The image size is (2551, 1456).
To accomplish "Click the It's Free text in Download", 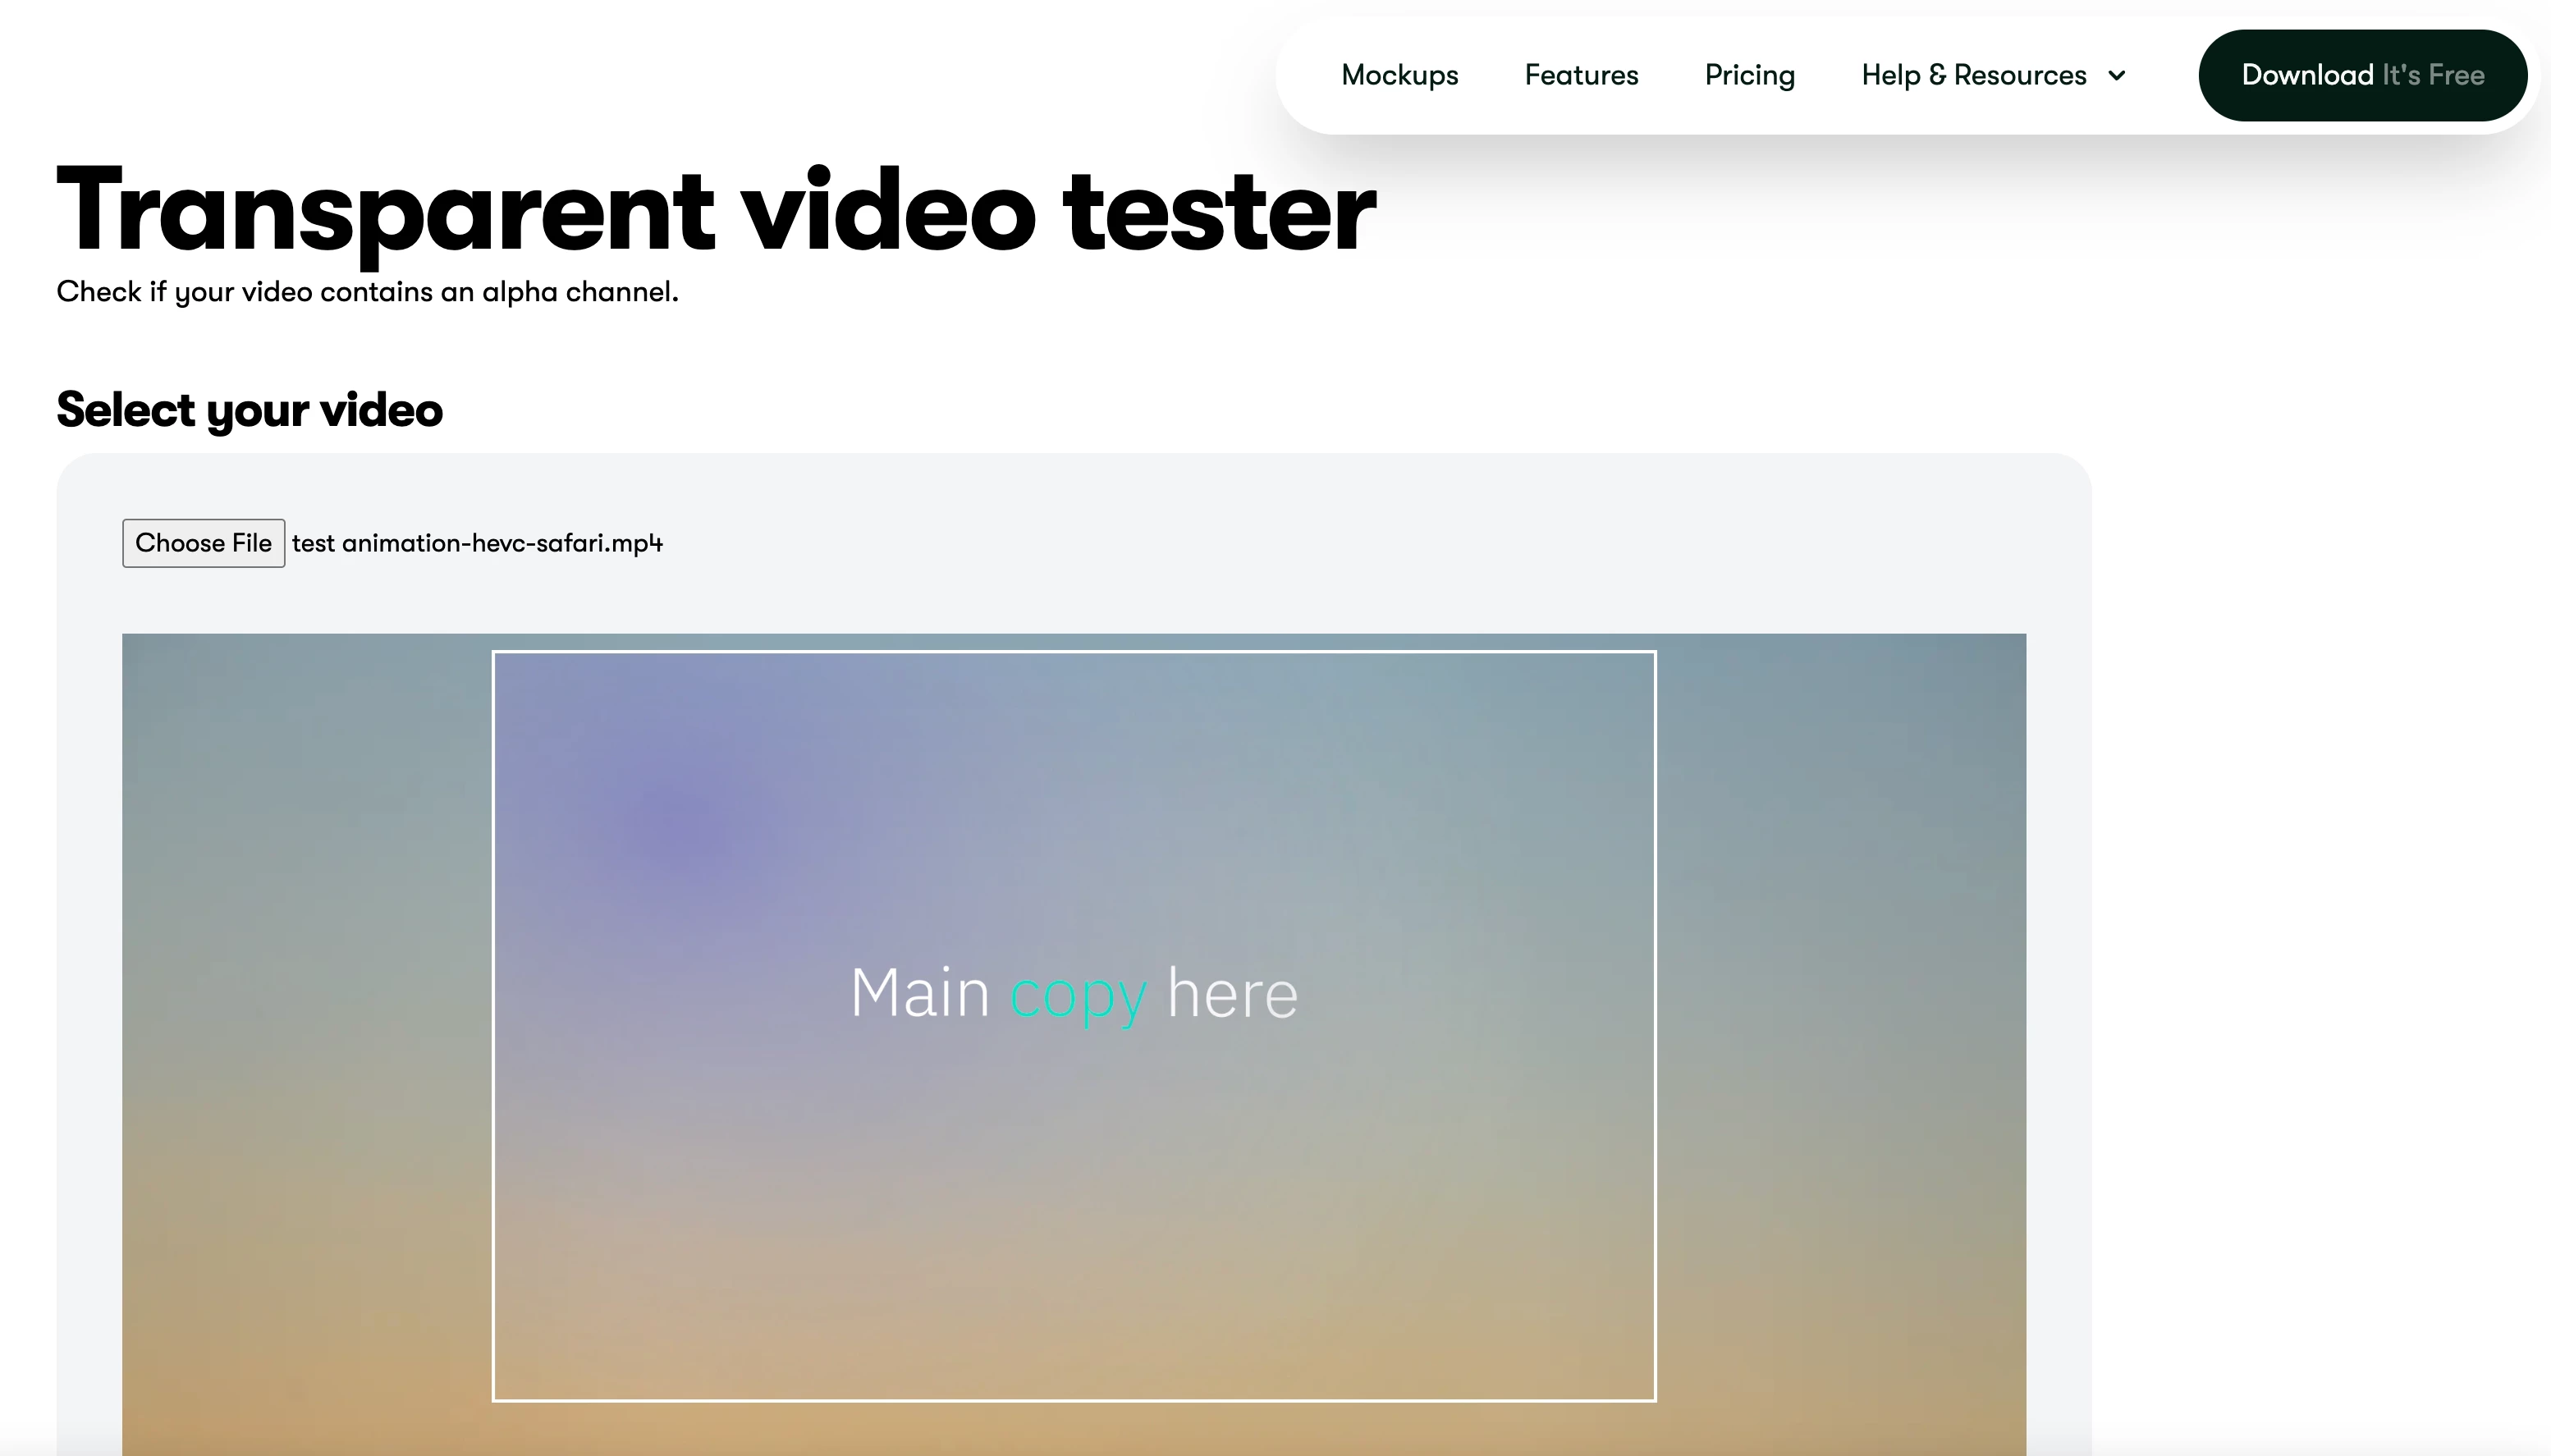I will click(x=2432, y=75).
